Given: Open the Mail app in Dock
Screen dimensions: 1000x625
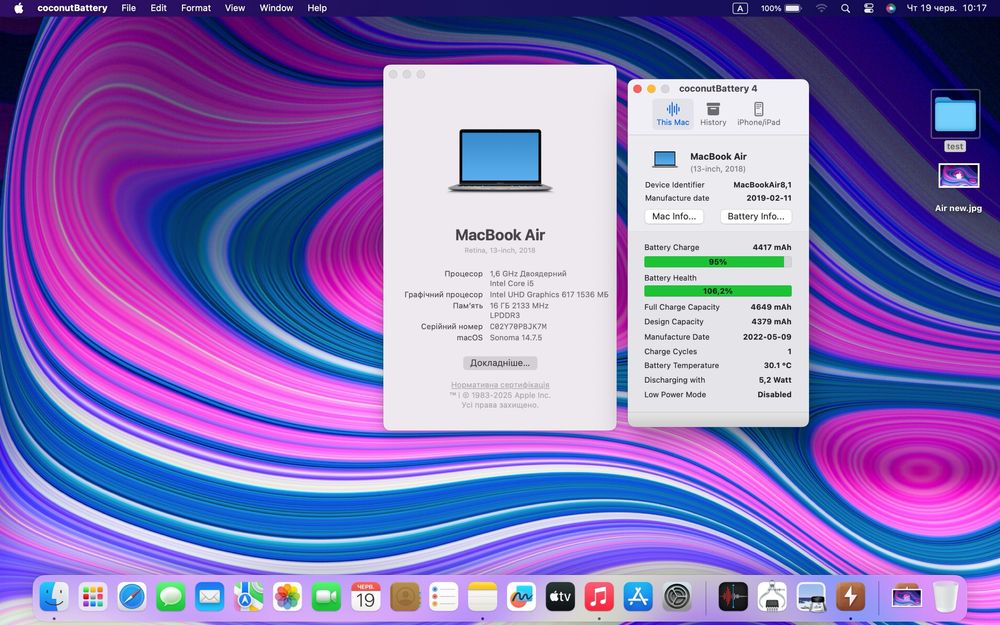Looking at the screenshot, I should pos(210,598).
